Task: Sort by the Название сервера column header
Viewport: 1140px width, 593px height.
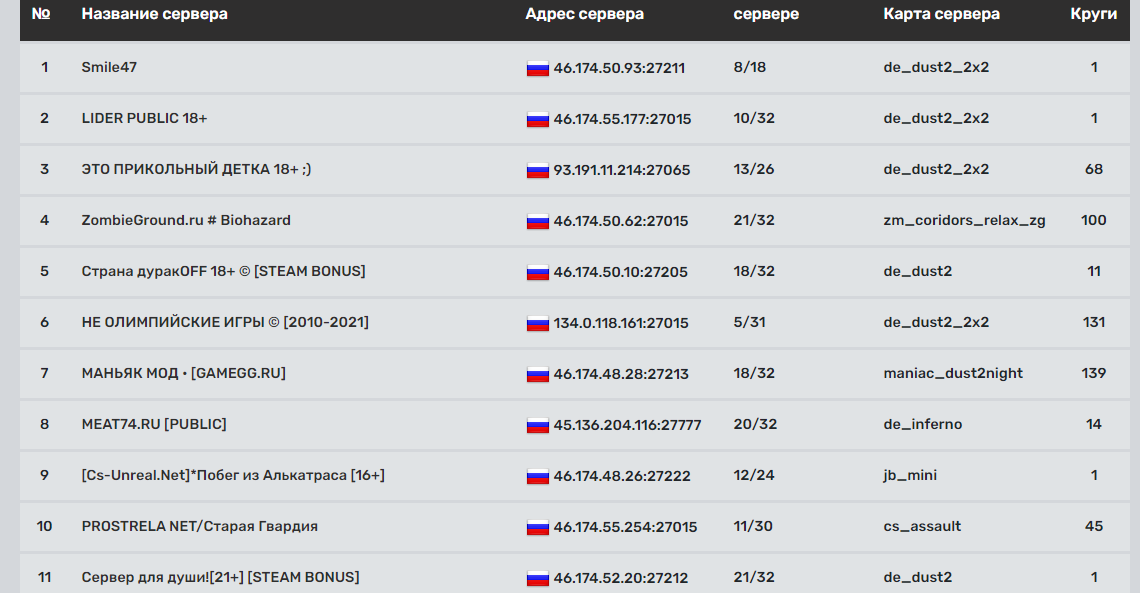Action: click(154, 14)
